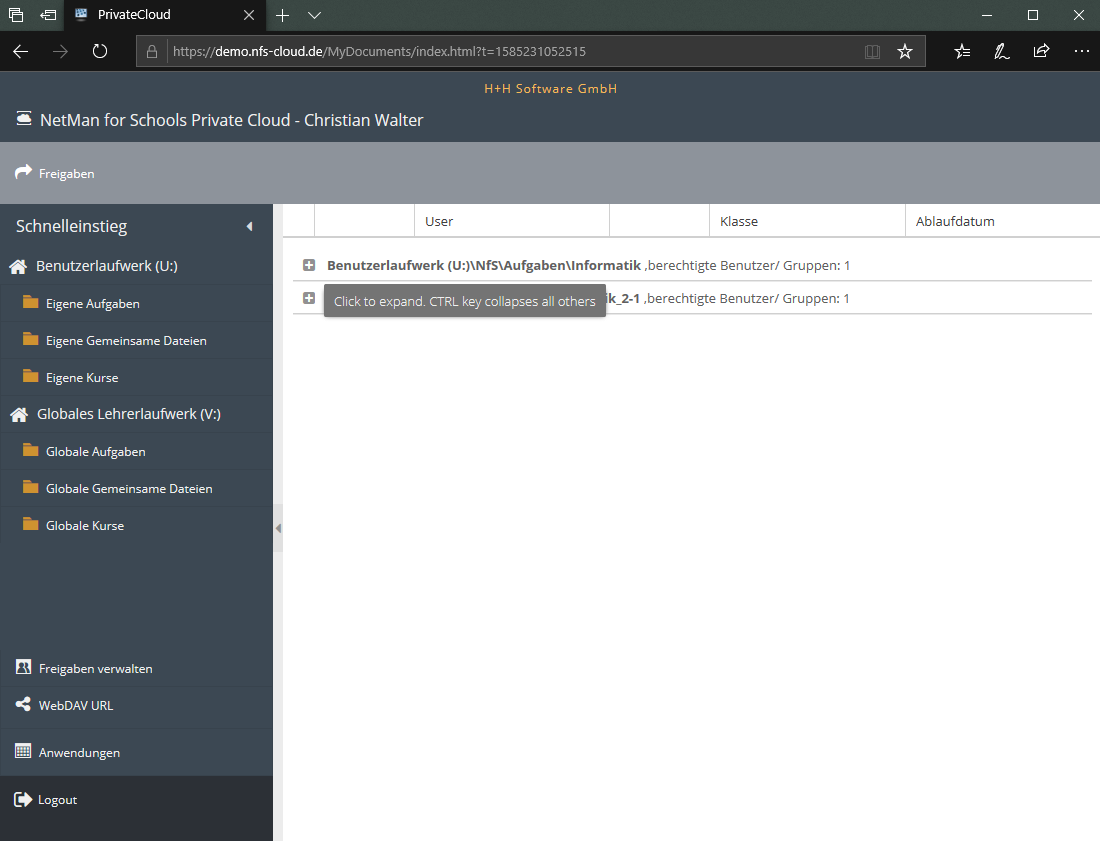The image size is (1100, 841).
Task: Click the sidebar splitter collapse handle
Action: pos(278,528)
